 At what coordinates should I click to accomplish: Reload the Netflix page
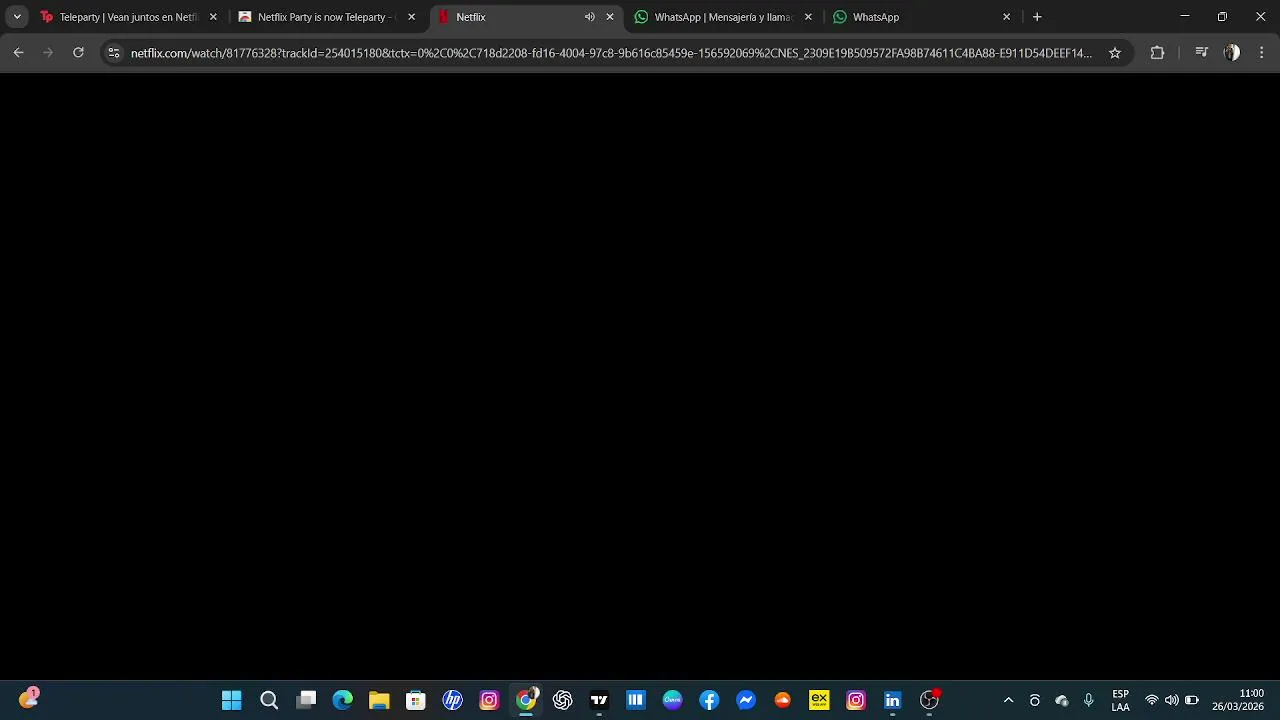78,53
